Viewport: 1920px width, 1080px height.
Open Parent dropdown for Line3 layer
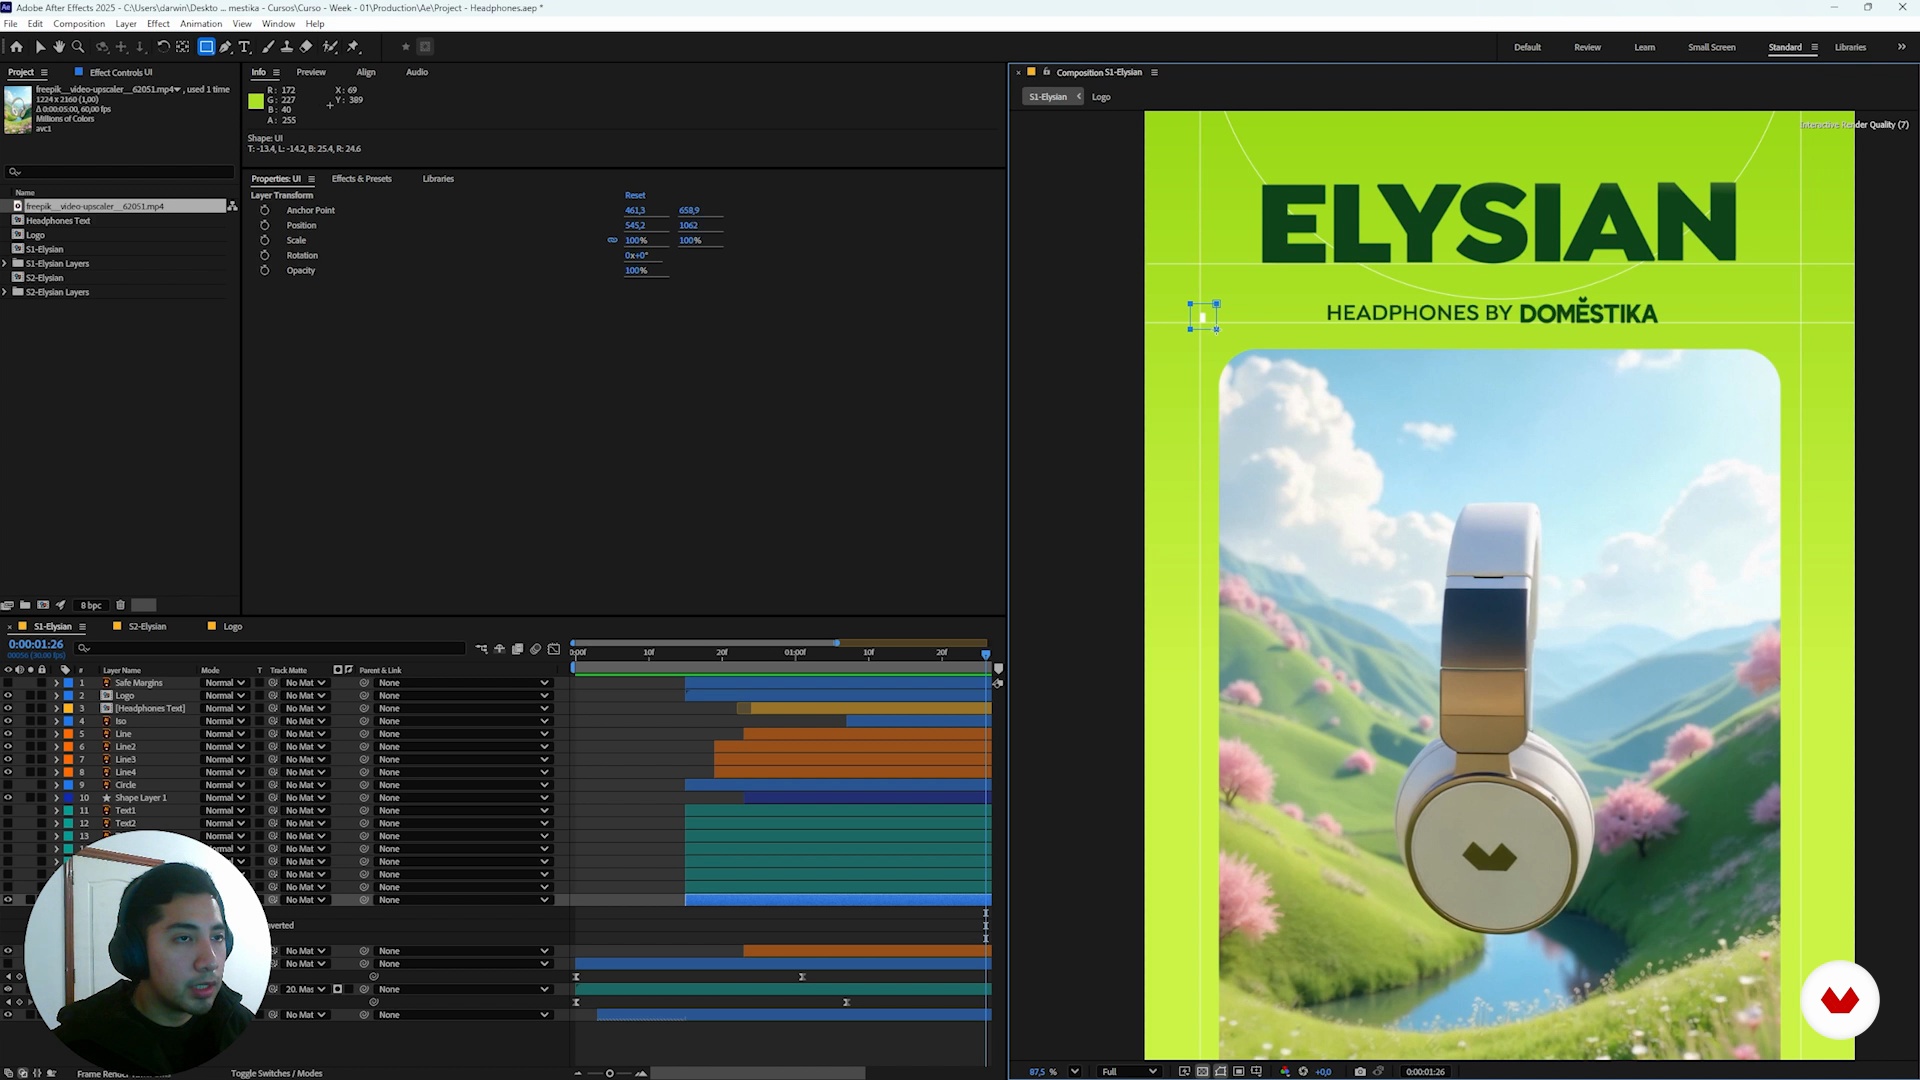tap(463, 760)
